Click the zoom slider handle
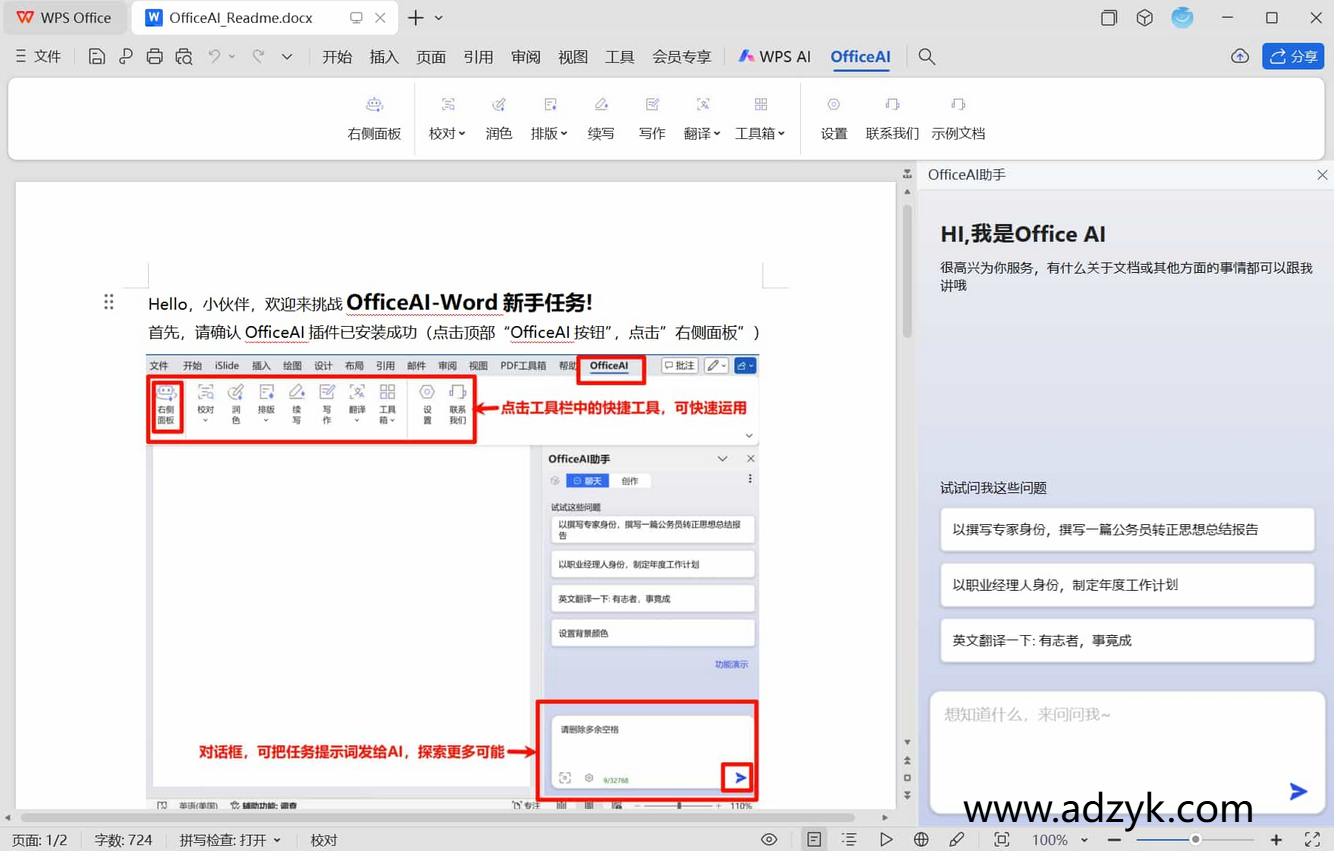The width and height of the screenshot is (1336, 856). 1195,840
